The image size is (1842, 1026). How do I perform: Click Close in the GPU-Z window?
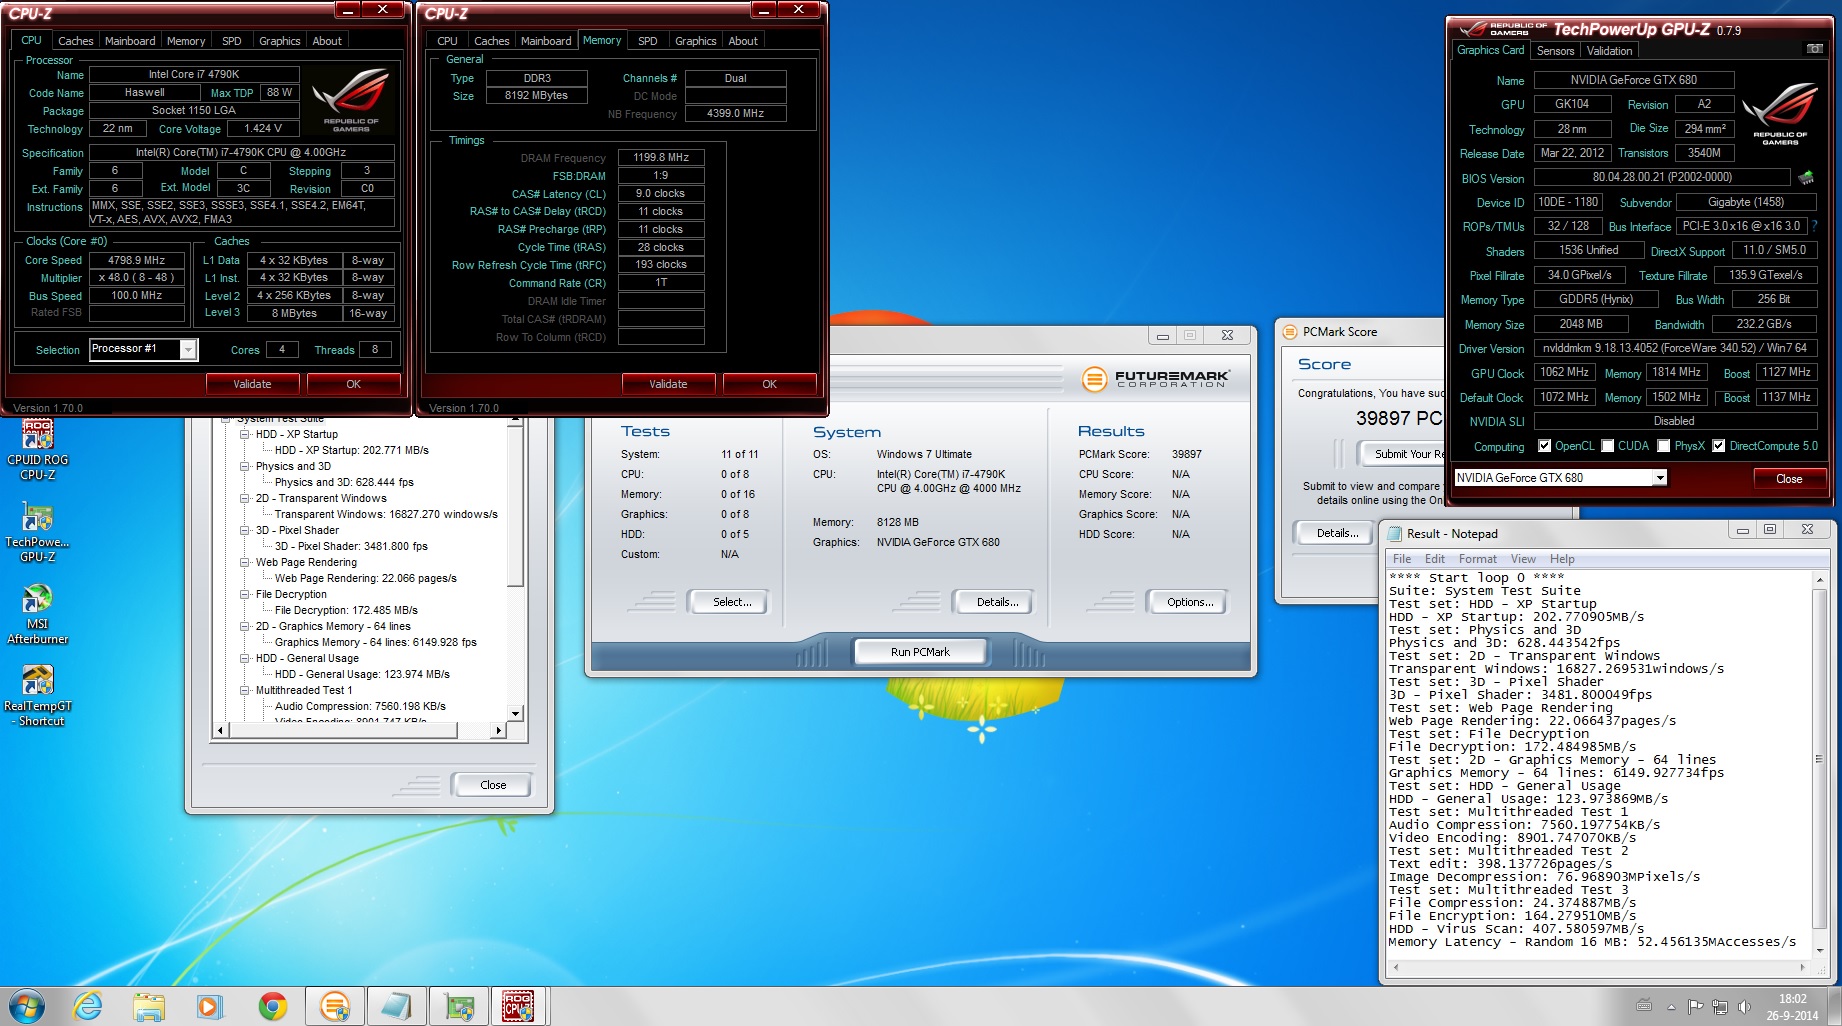pyautogui.click(x=1789, y=479)
